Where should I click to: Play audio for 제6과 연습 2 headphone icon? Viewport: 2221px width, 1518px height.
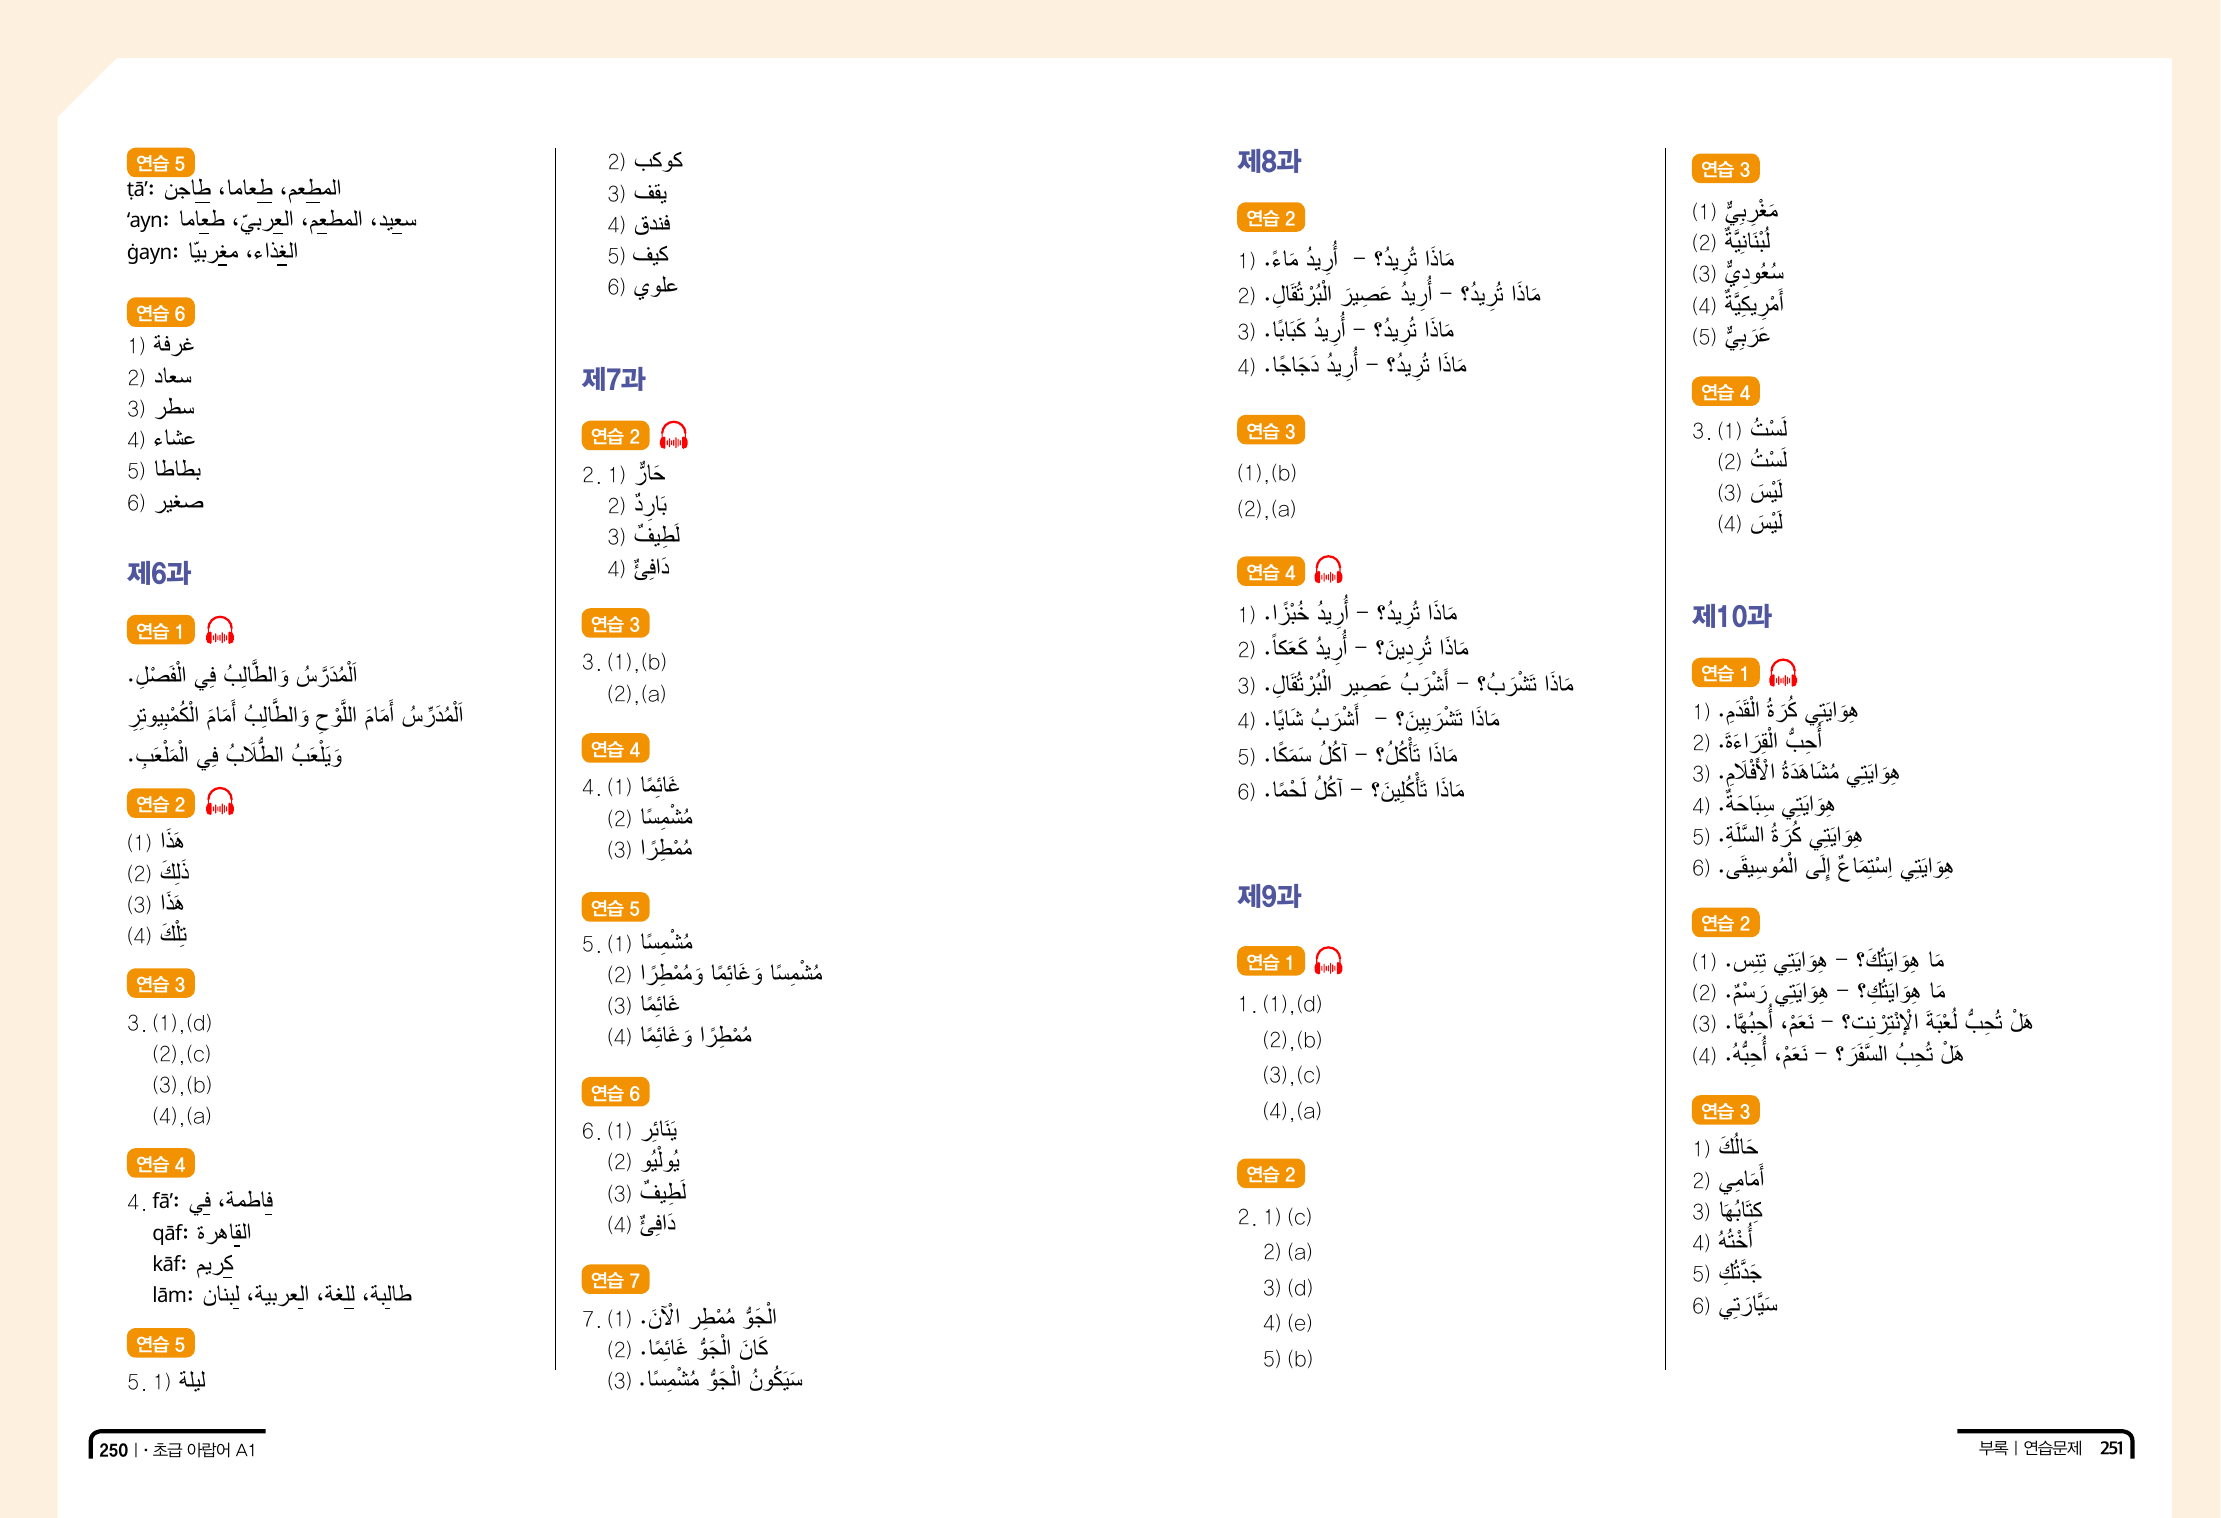coord(220,803)
